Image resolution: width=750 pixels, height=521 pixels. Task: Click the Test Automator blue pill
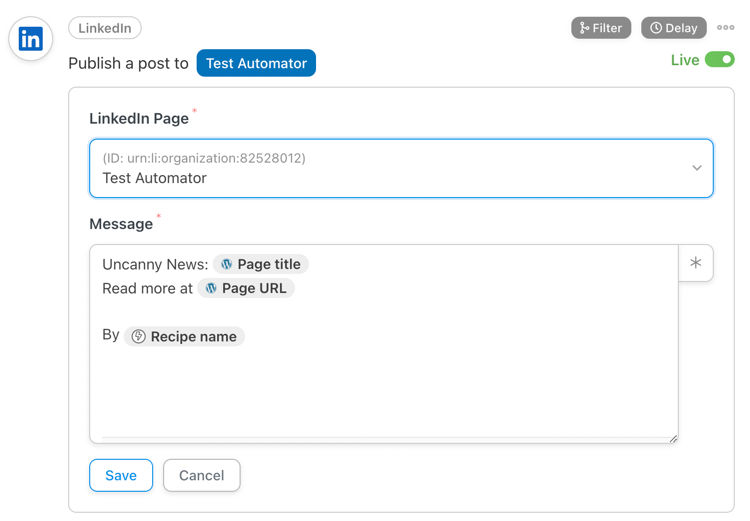coord(256,63)
